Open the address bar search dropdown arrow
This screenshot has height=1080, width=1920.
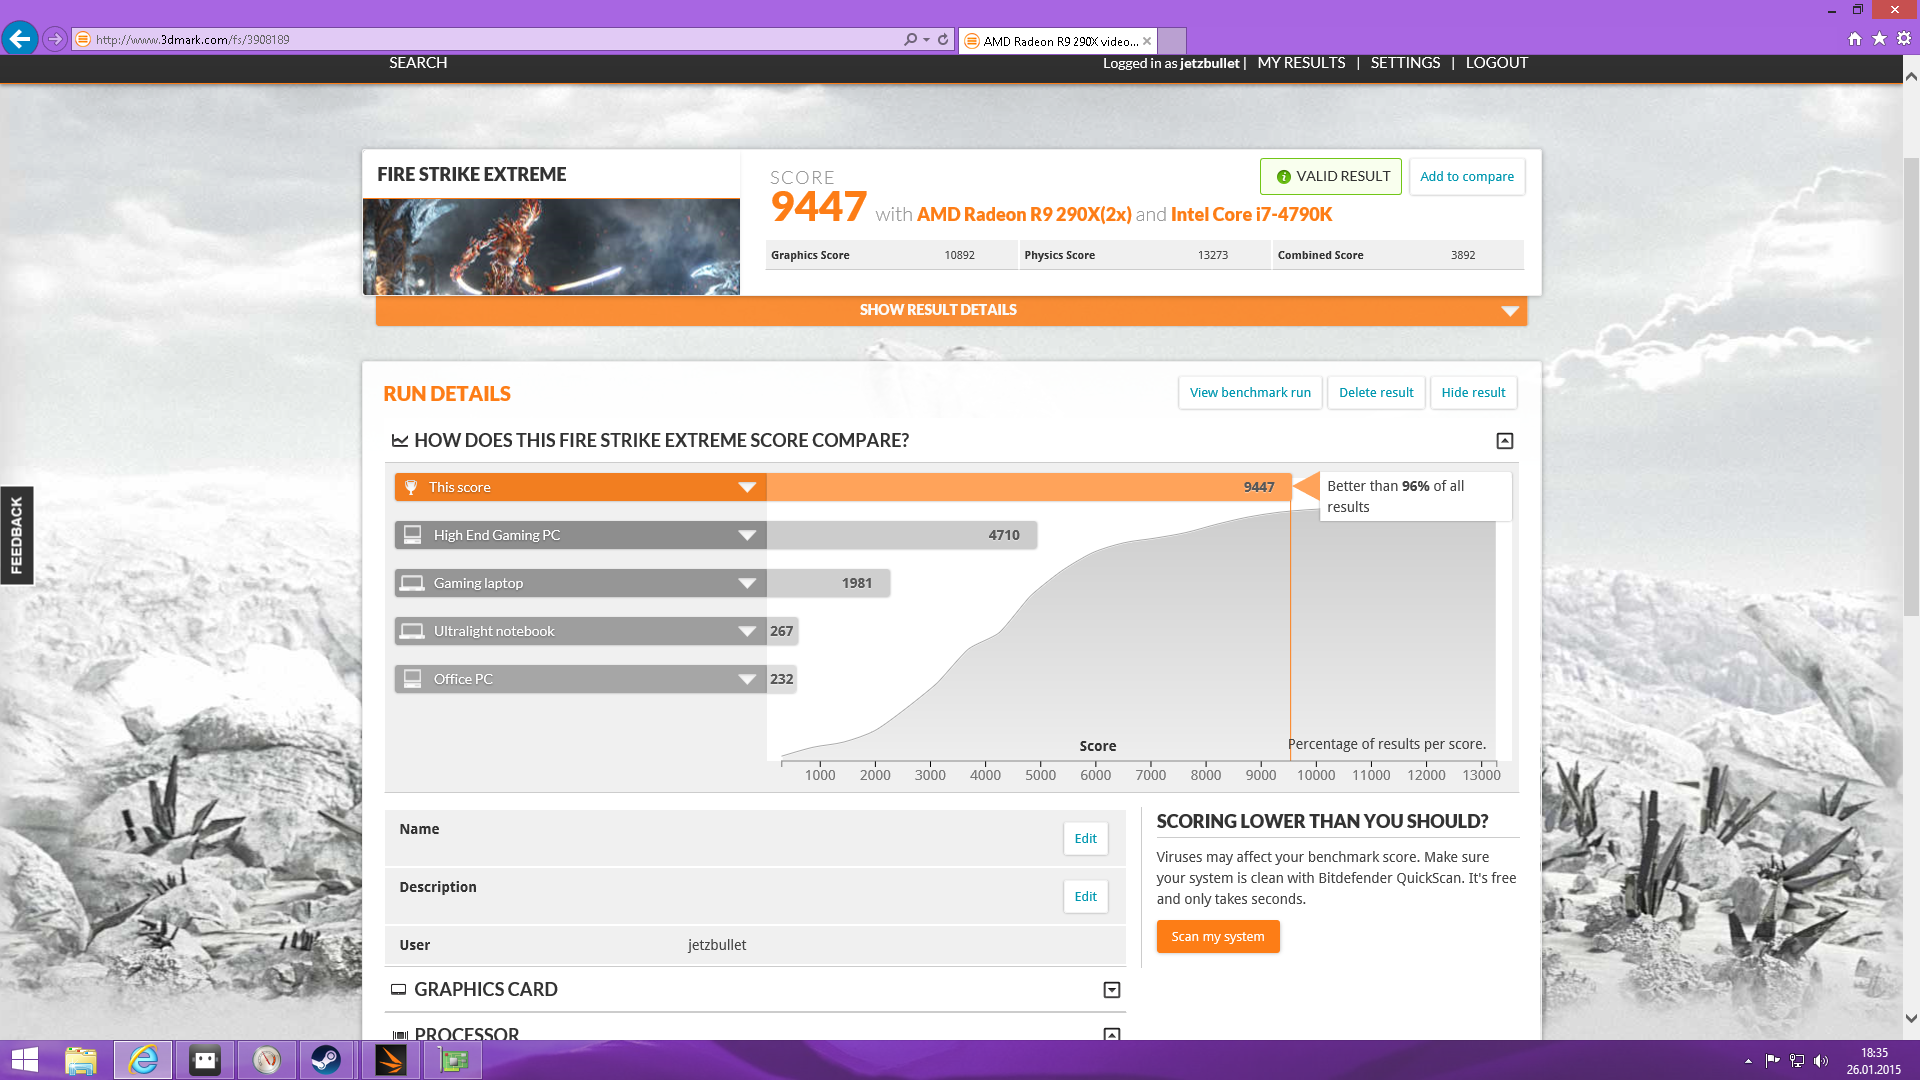point(927,39)
